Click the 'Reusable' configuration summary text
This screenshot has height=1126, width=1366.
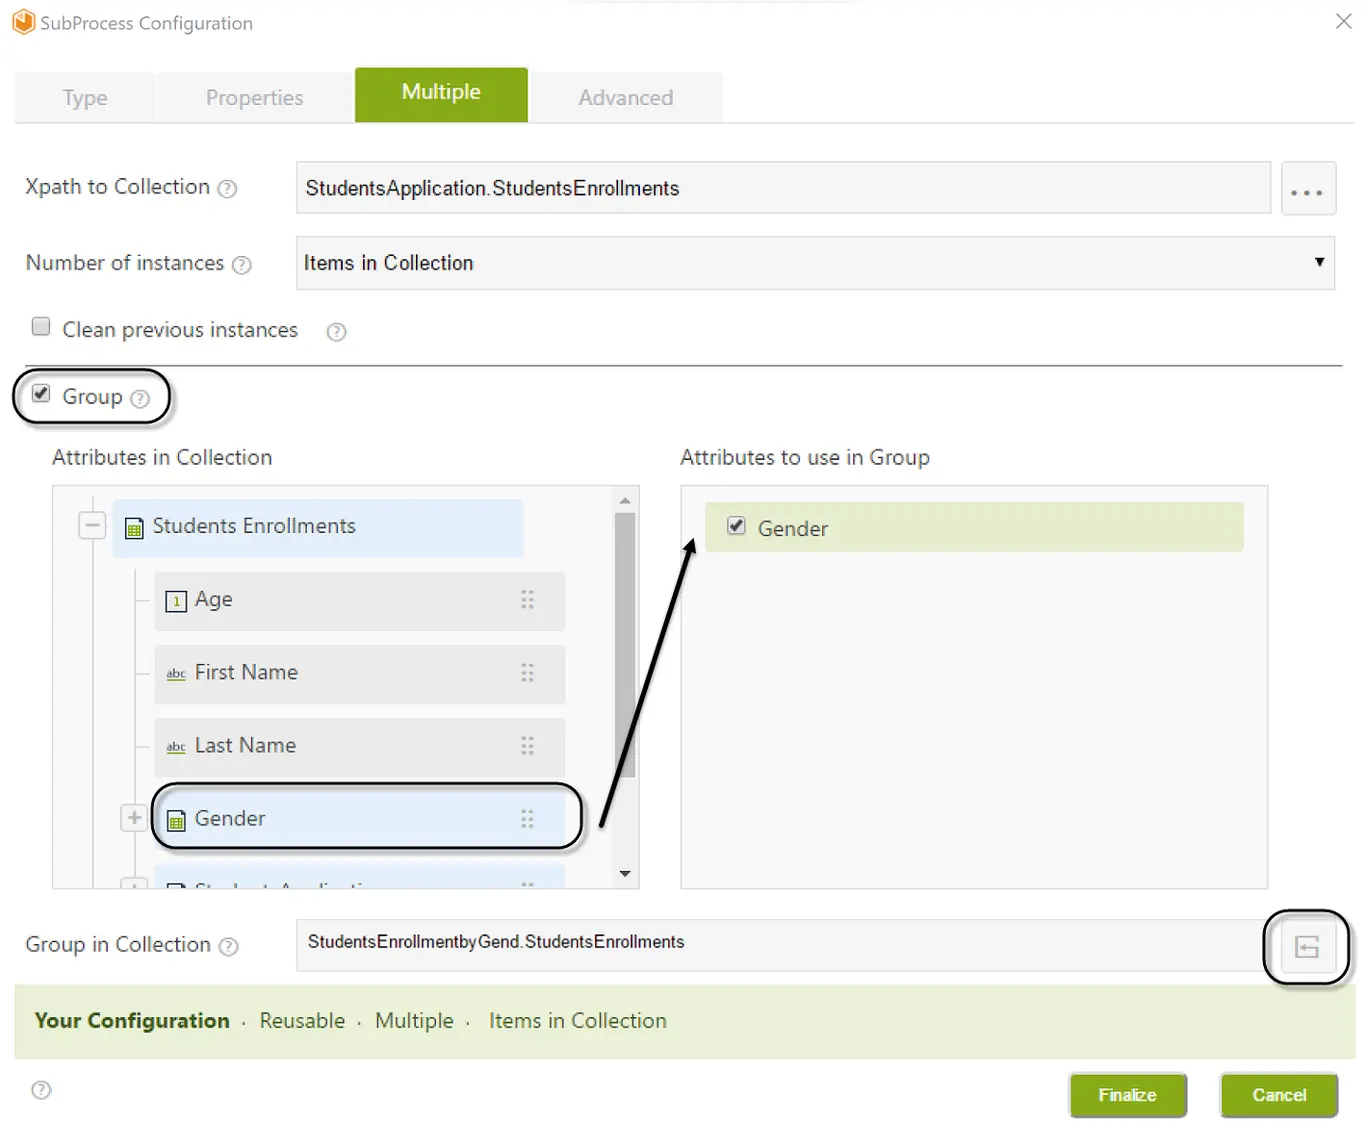(x=302, y=1021)
